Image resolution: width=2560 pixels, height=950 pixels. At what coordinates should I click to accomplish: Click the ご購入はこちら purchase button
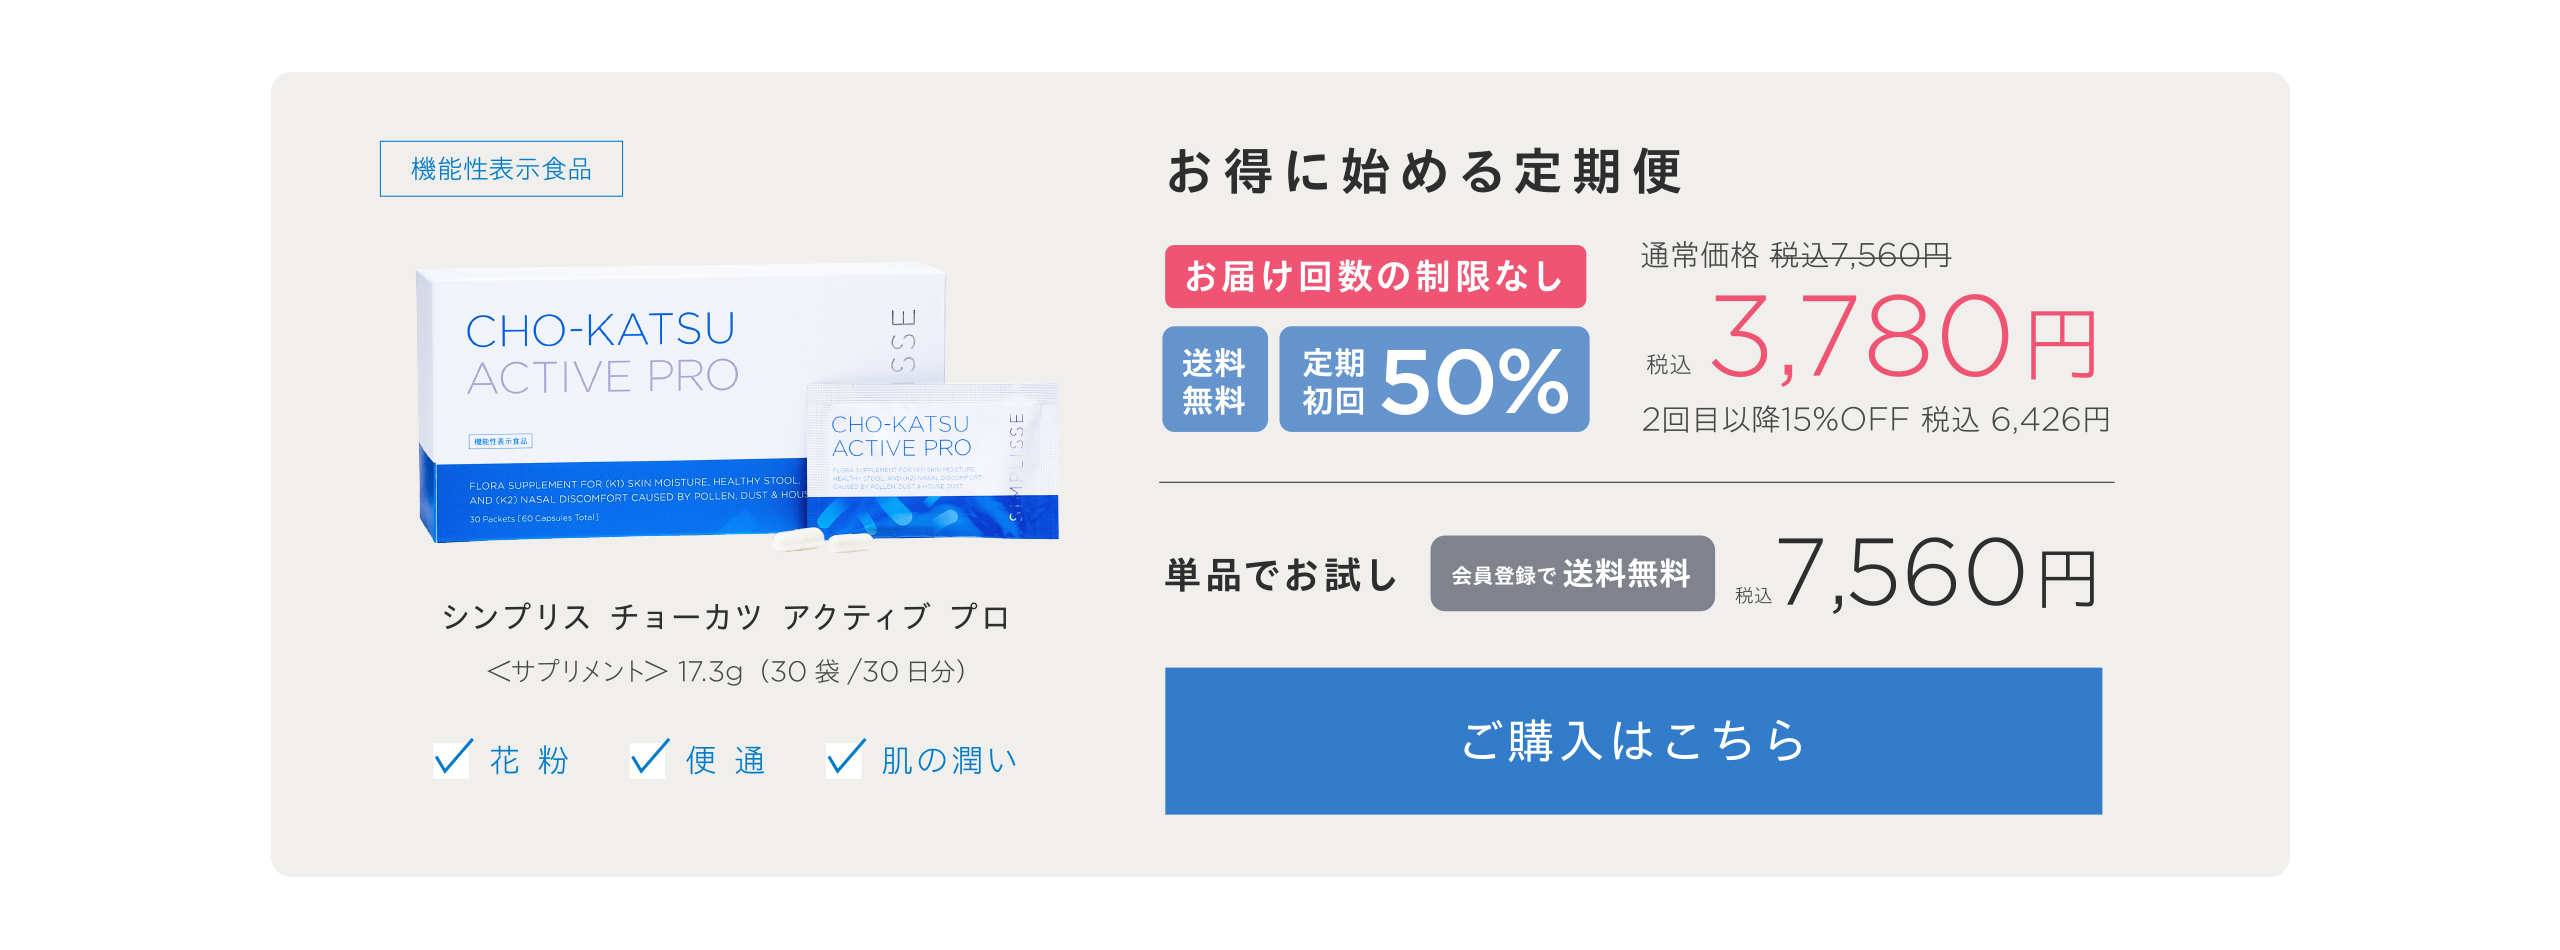(1633, 741)
